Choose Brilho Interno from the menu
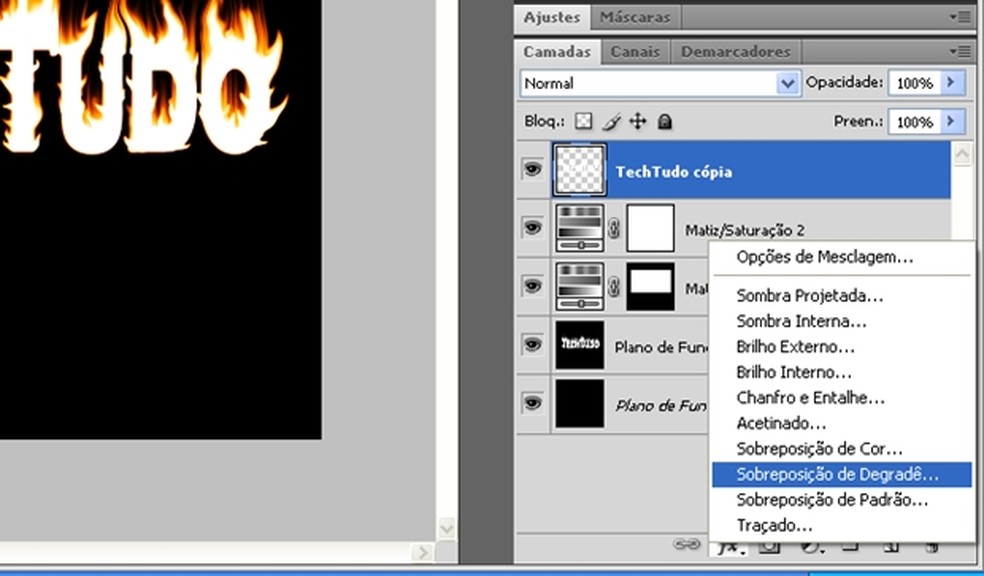Screen dimensions: 984x576 pos(842,372)
